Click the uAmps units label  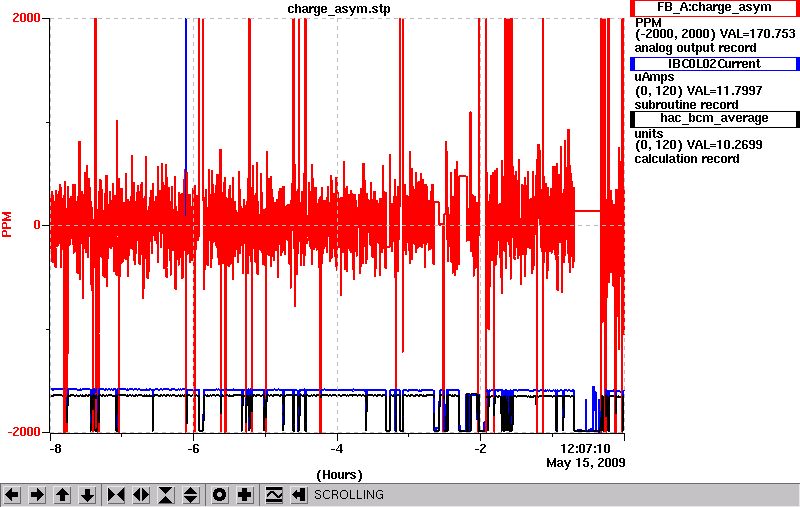[654, 77]
